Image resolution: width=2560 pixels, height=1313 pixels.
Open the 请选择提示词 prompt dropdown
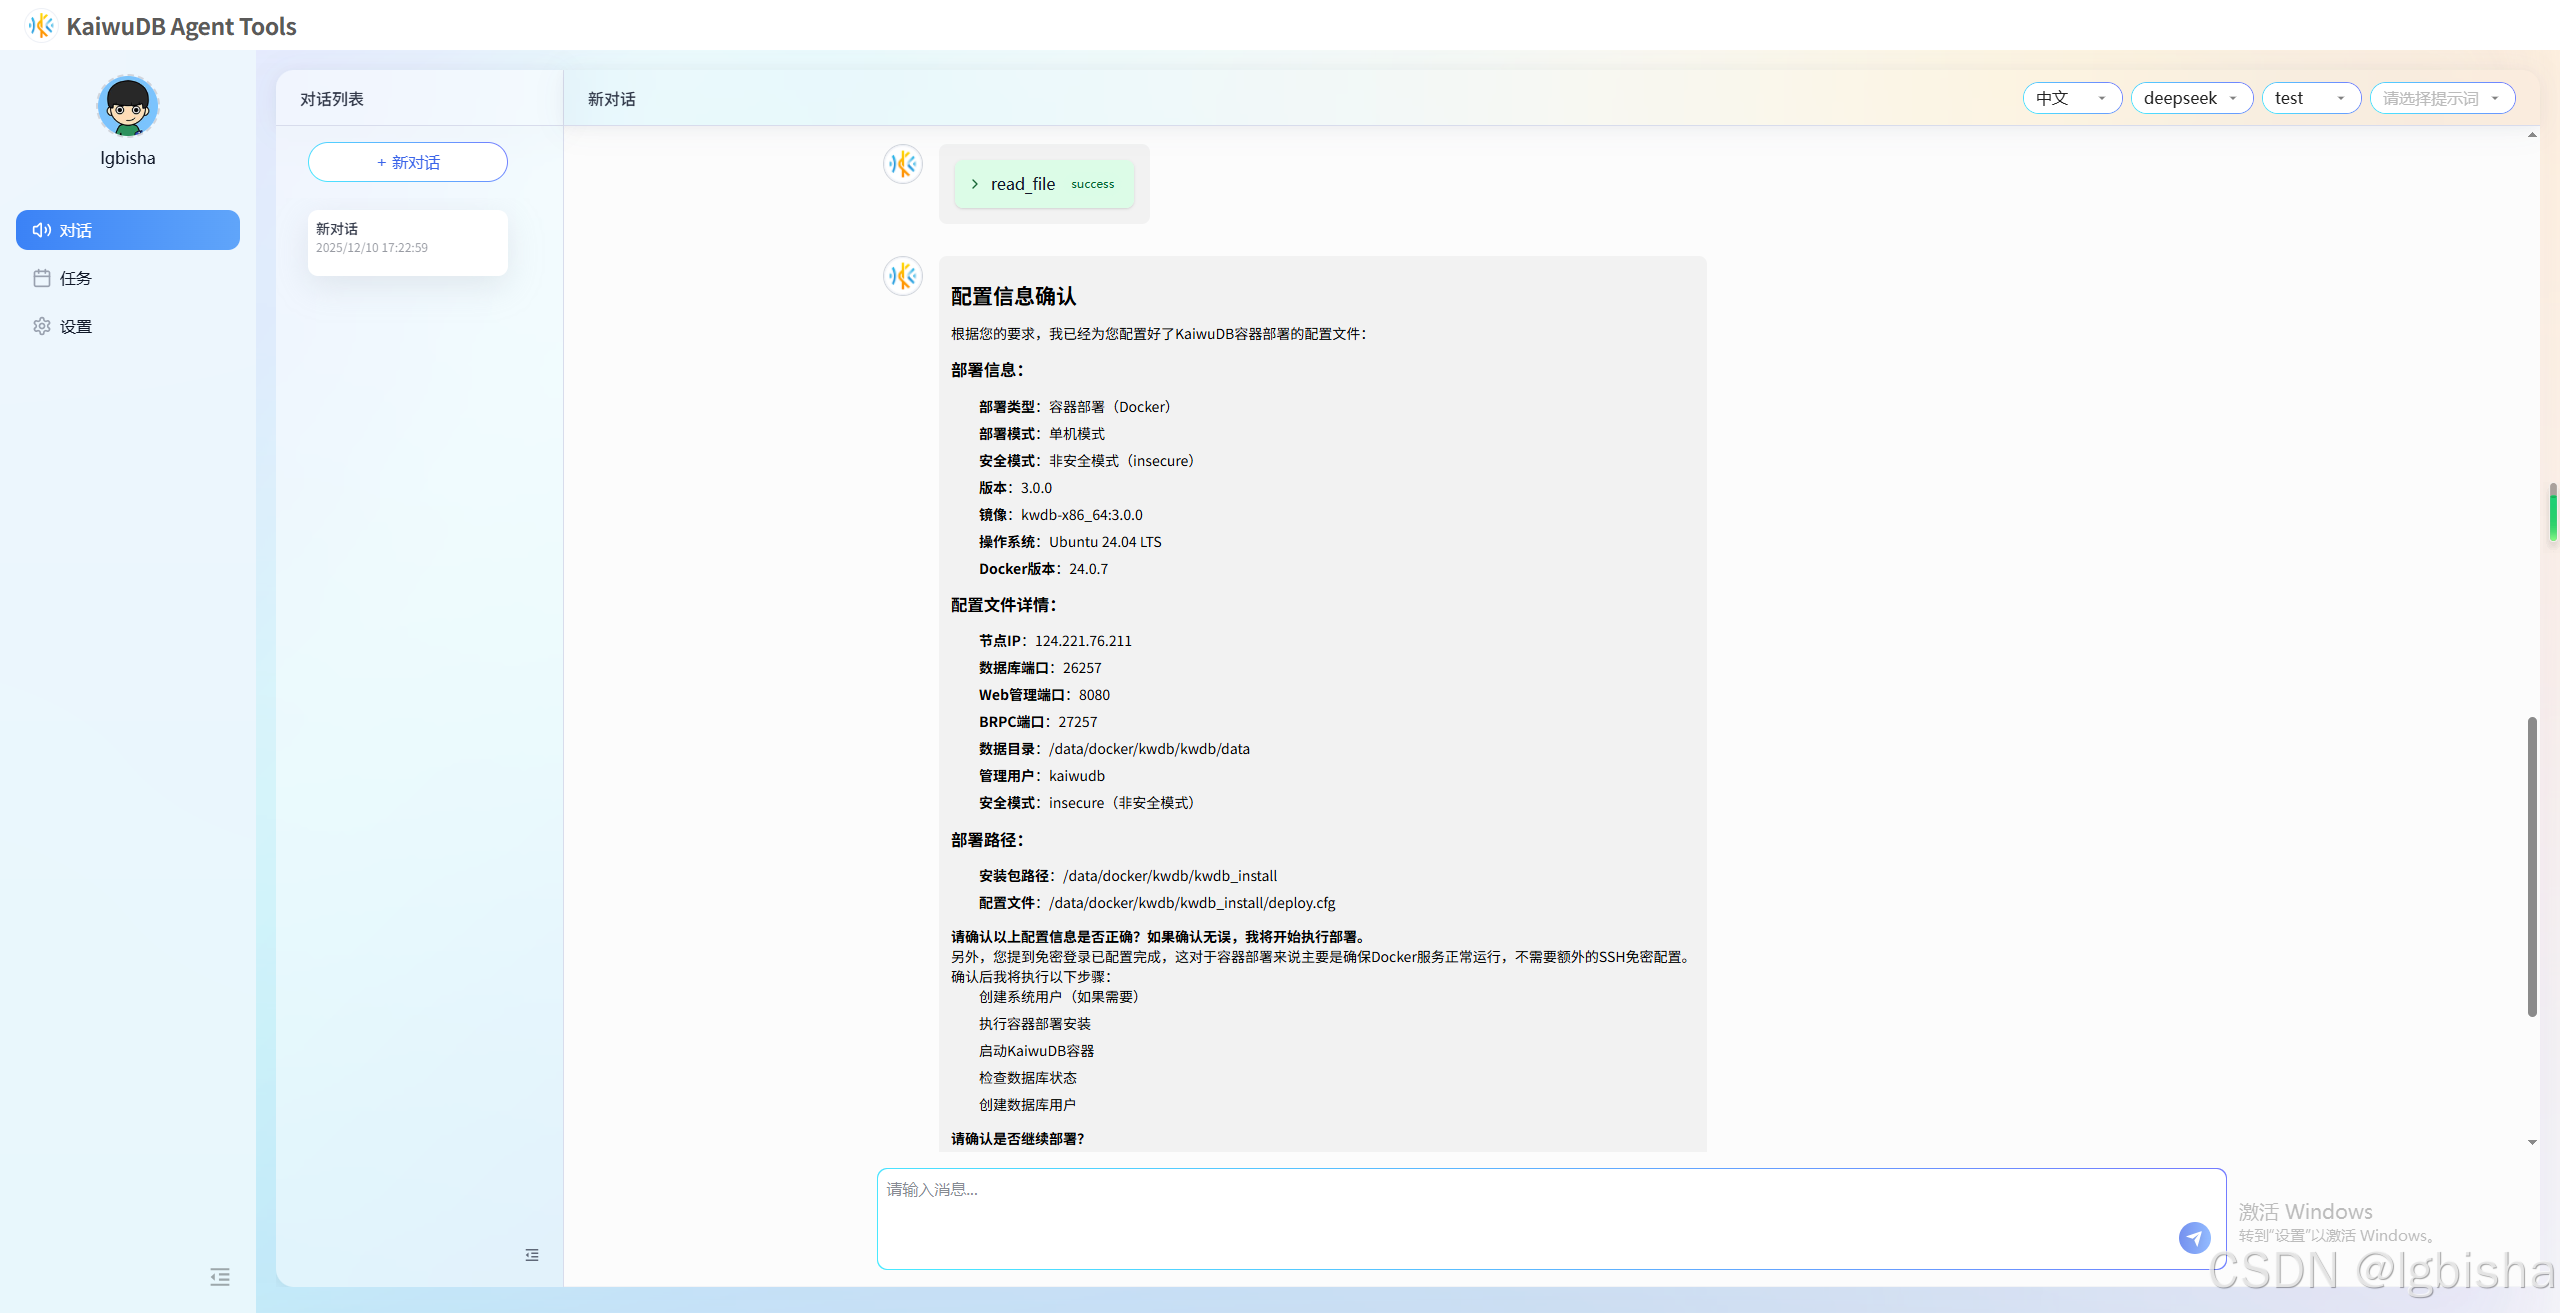coord(2441,98)
